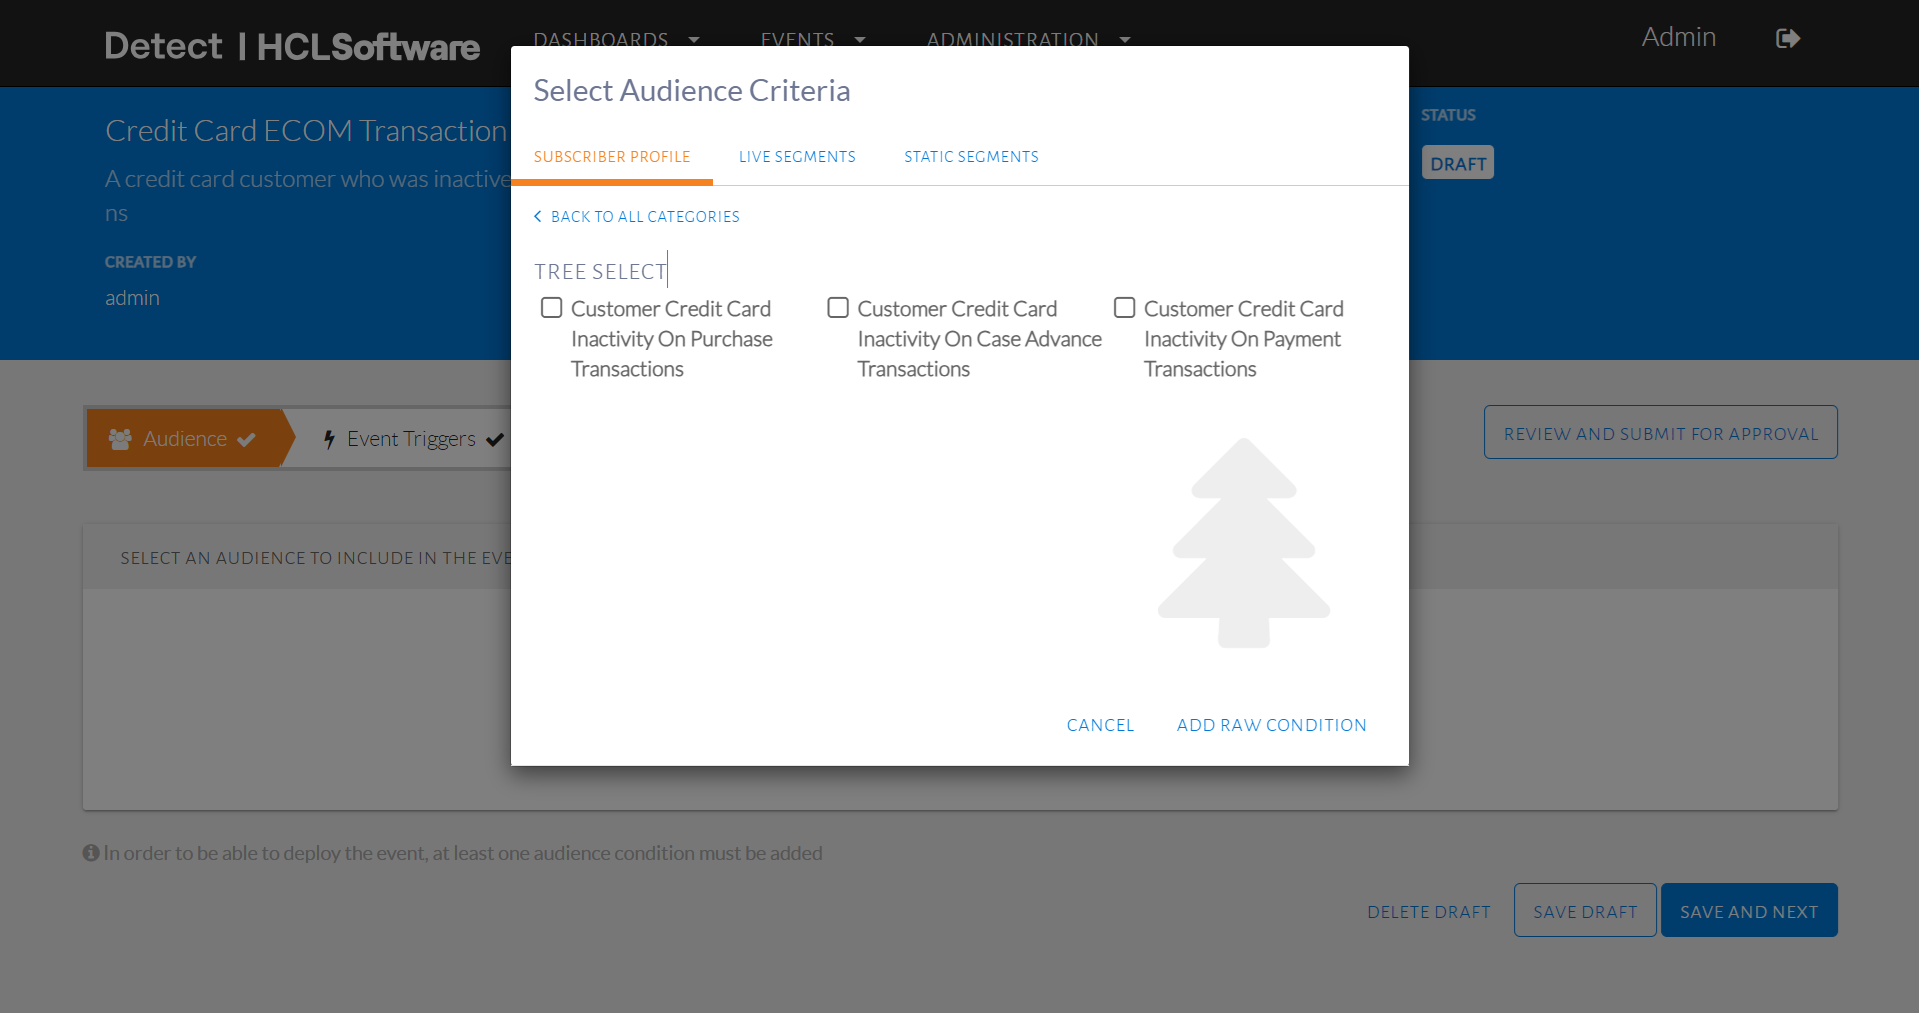Switch to the Static Segments tab

(x=972, y=157)
